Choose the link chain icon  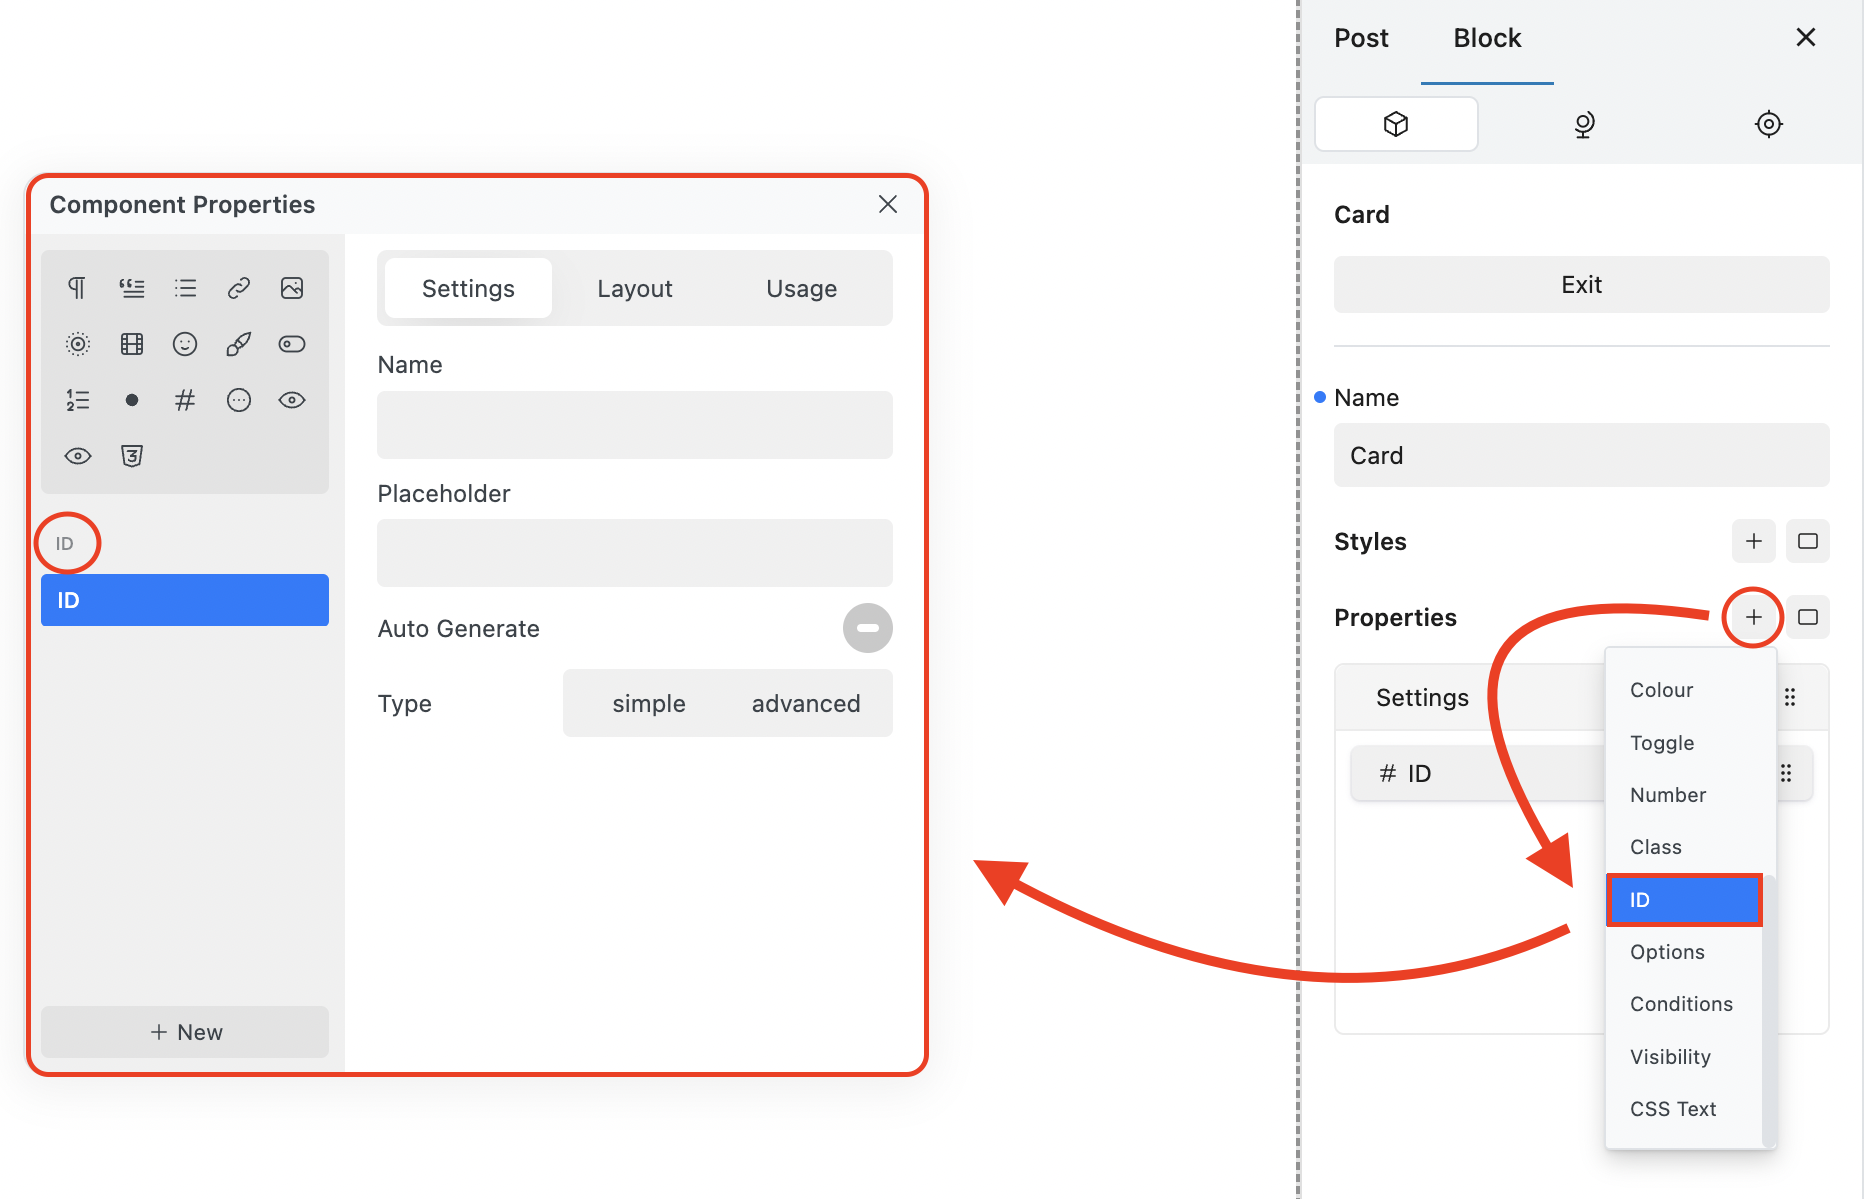click(238, 288)
